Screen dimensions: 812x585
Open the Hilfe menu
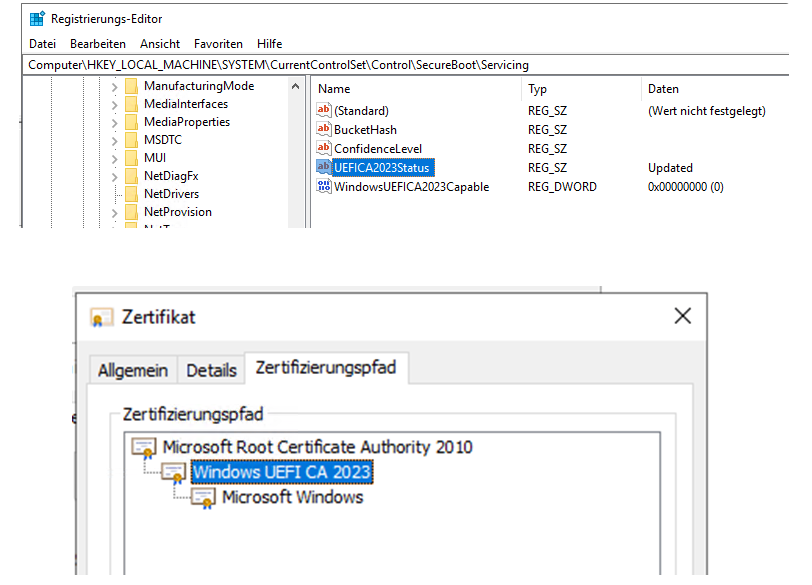(269, 44)
